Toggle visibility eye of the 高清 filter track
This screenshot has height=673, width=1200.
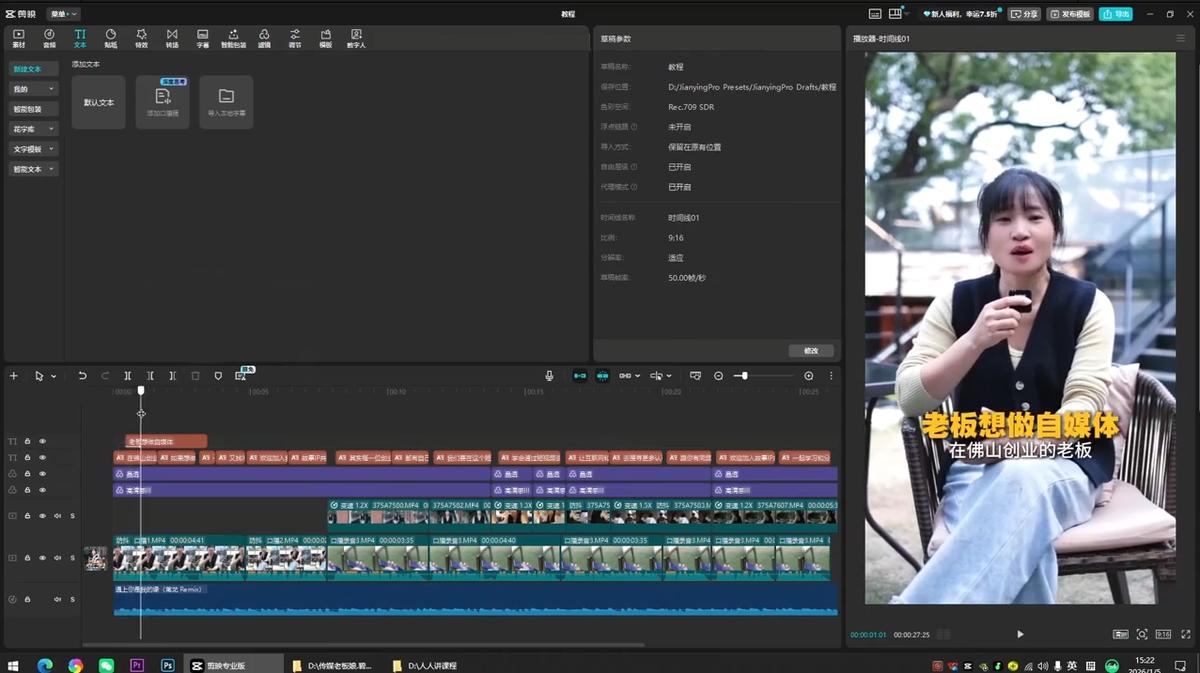tap(42, 490)
